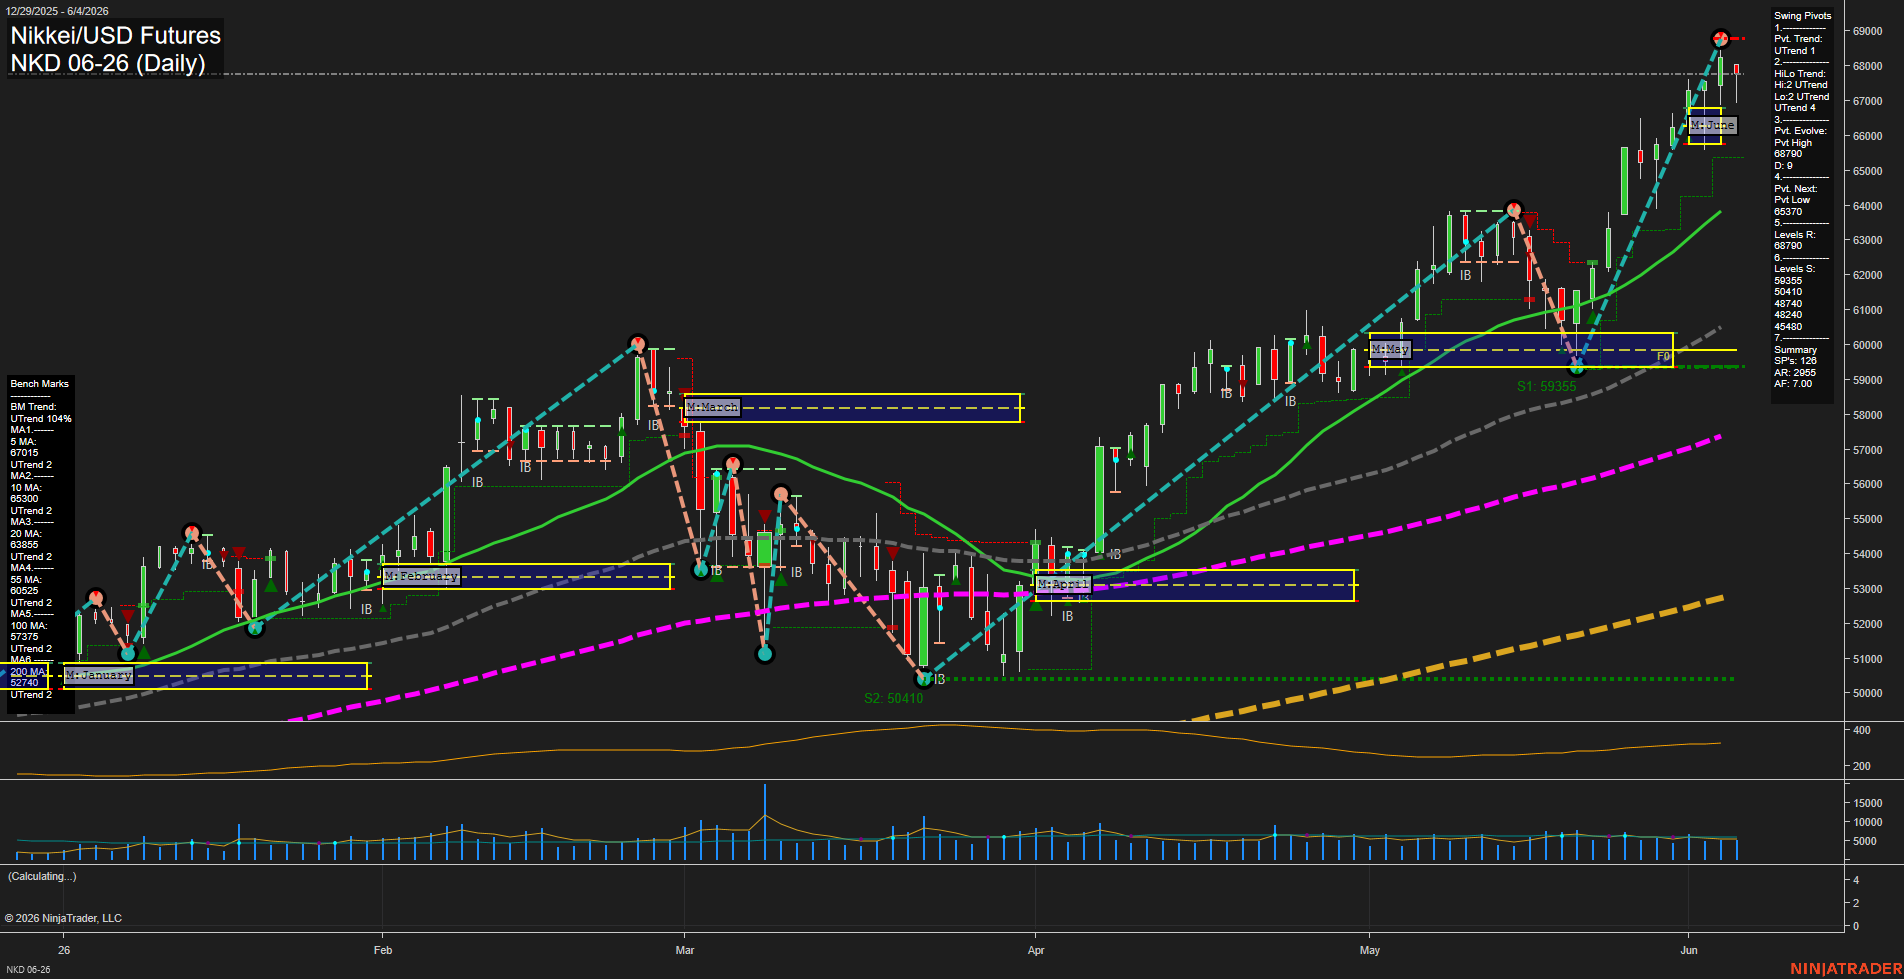Click the 55 MA value 60525
This screenshot has height=979, width=1904.
pyautogui.click(x=24, y=591)
